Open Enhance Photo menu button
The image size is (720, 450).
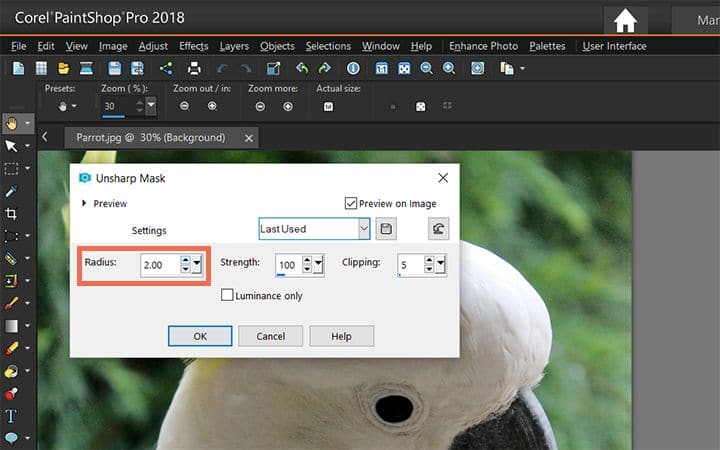(x=484, y=46)
